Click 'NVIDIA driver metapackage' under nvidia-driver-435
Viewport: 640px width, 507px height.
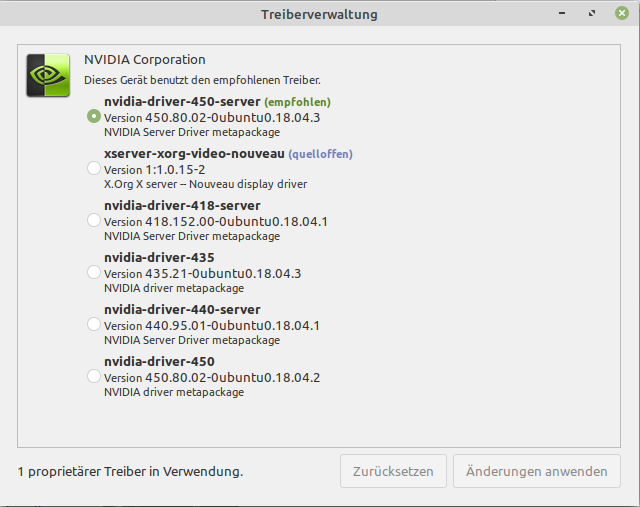[x=174, y=288]
